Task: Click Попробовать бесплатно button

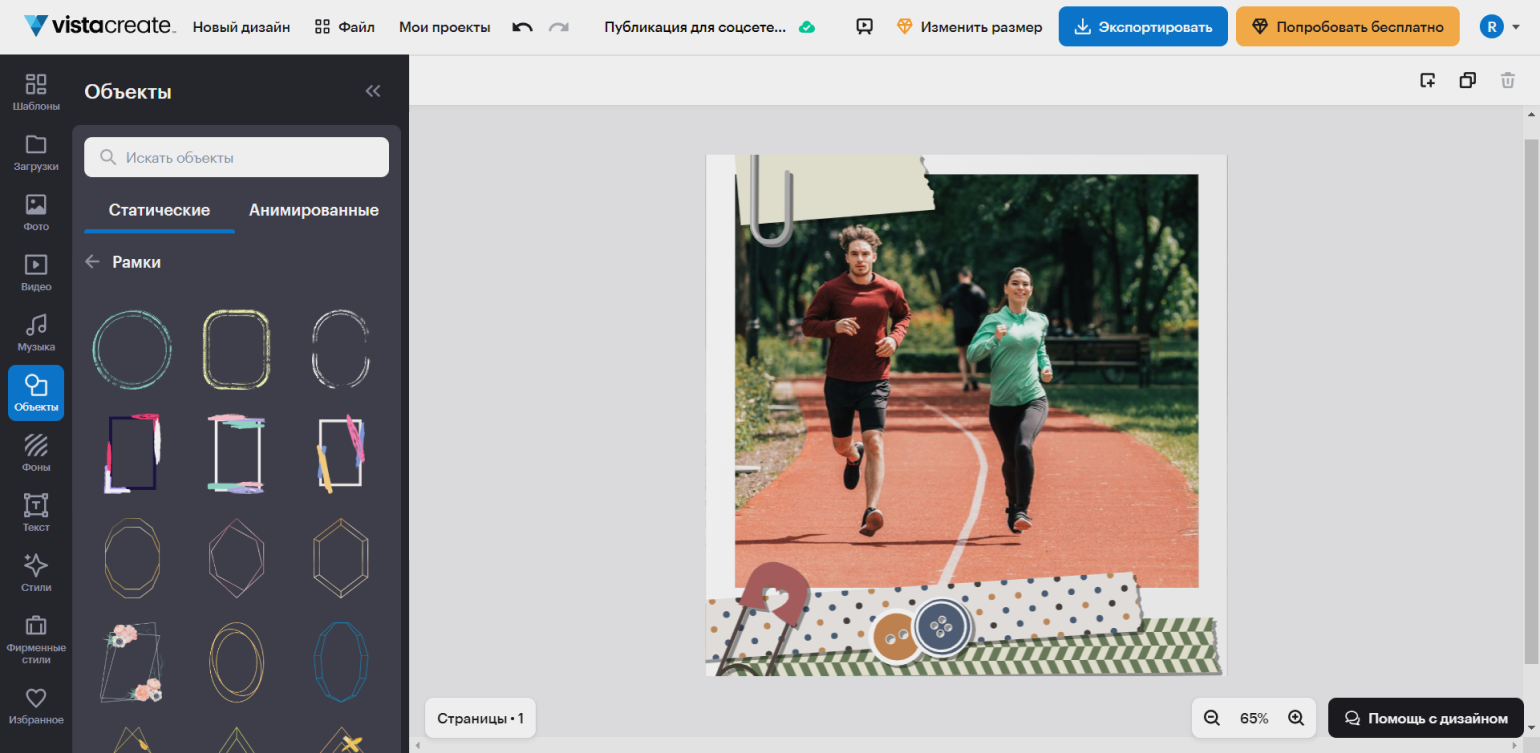Action: [1347, 27]
